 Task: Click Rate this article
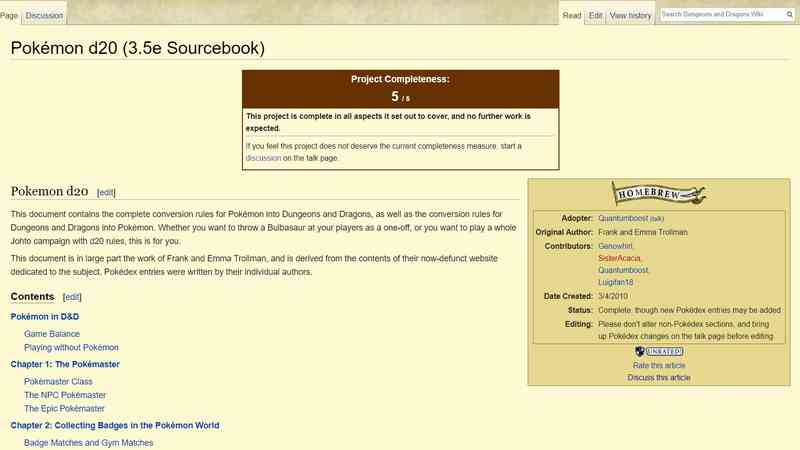[x=659, y=366]
